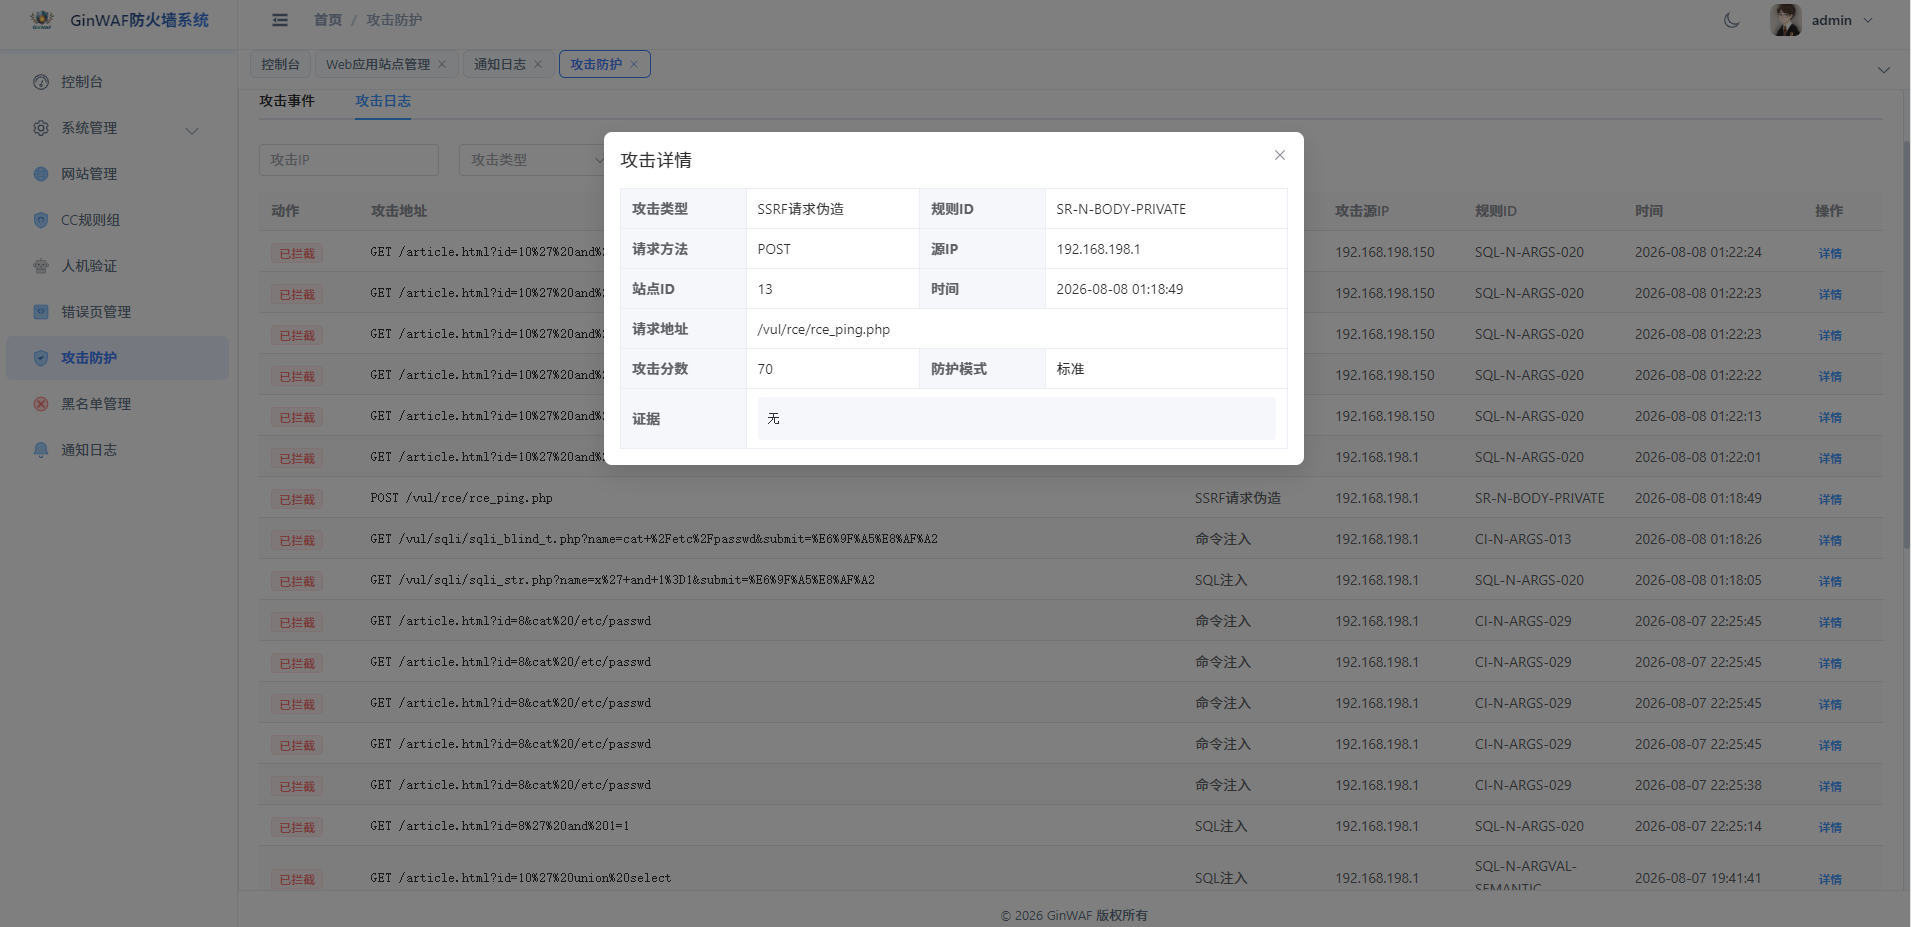Screen dimensions: 1914x927
Task: Switch to 通知日志 page tab
Action: point(500,64)
